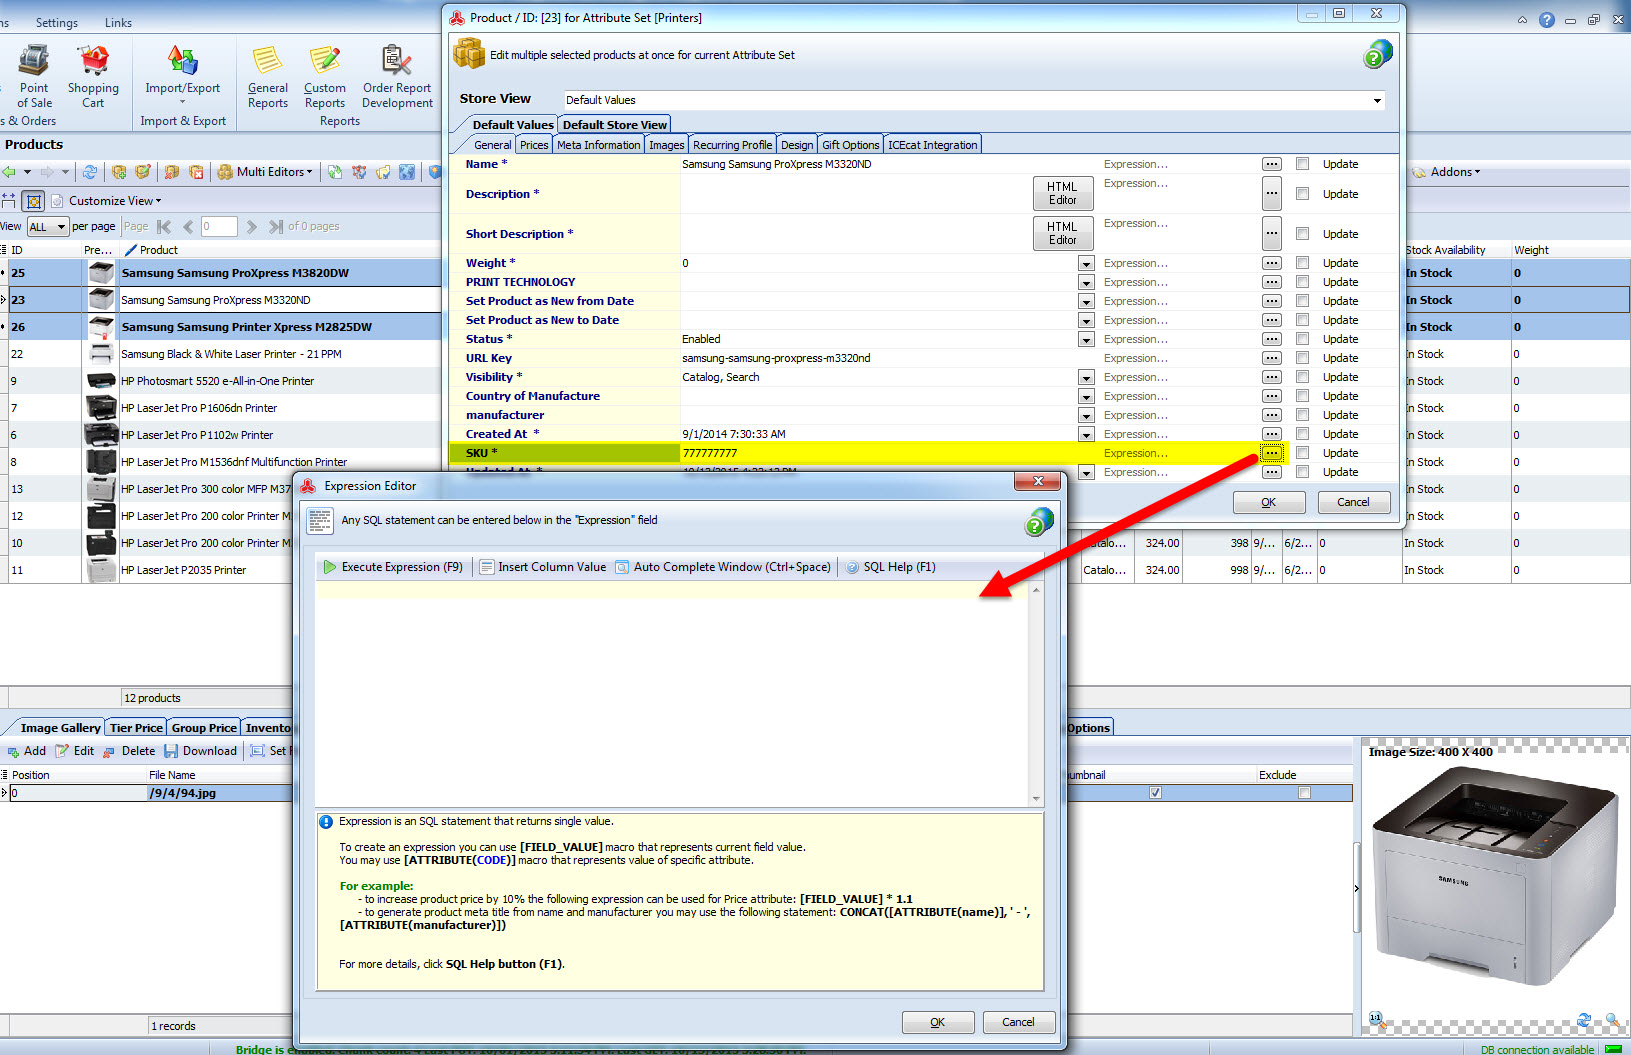
Task: Click the edit product icon
Action: 143,172
